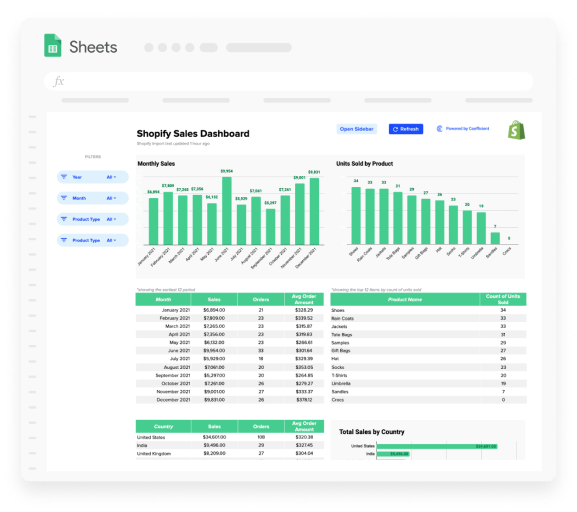
Task: Select the $34,601.00 country sales cell
Action: (214, 437)
